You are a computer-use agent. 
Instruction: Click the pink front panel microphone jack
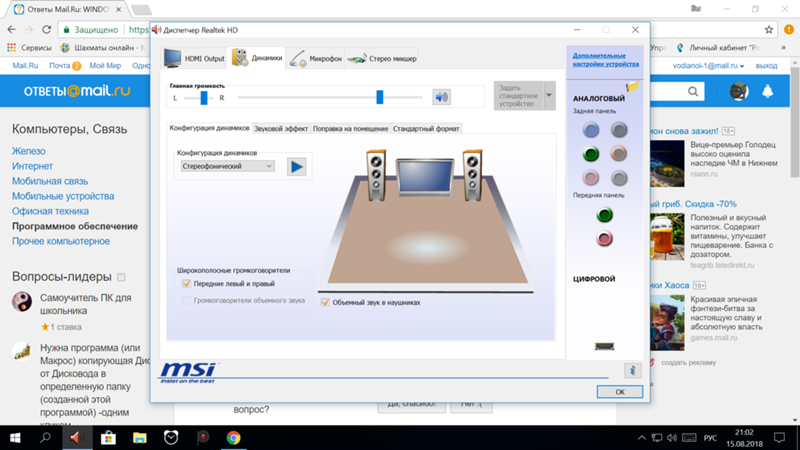click(x=605, y=238)
